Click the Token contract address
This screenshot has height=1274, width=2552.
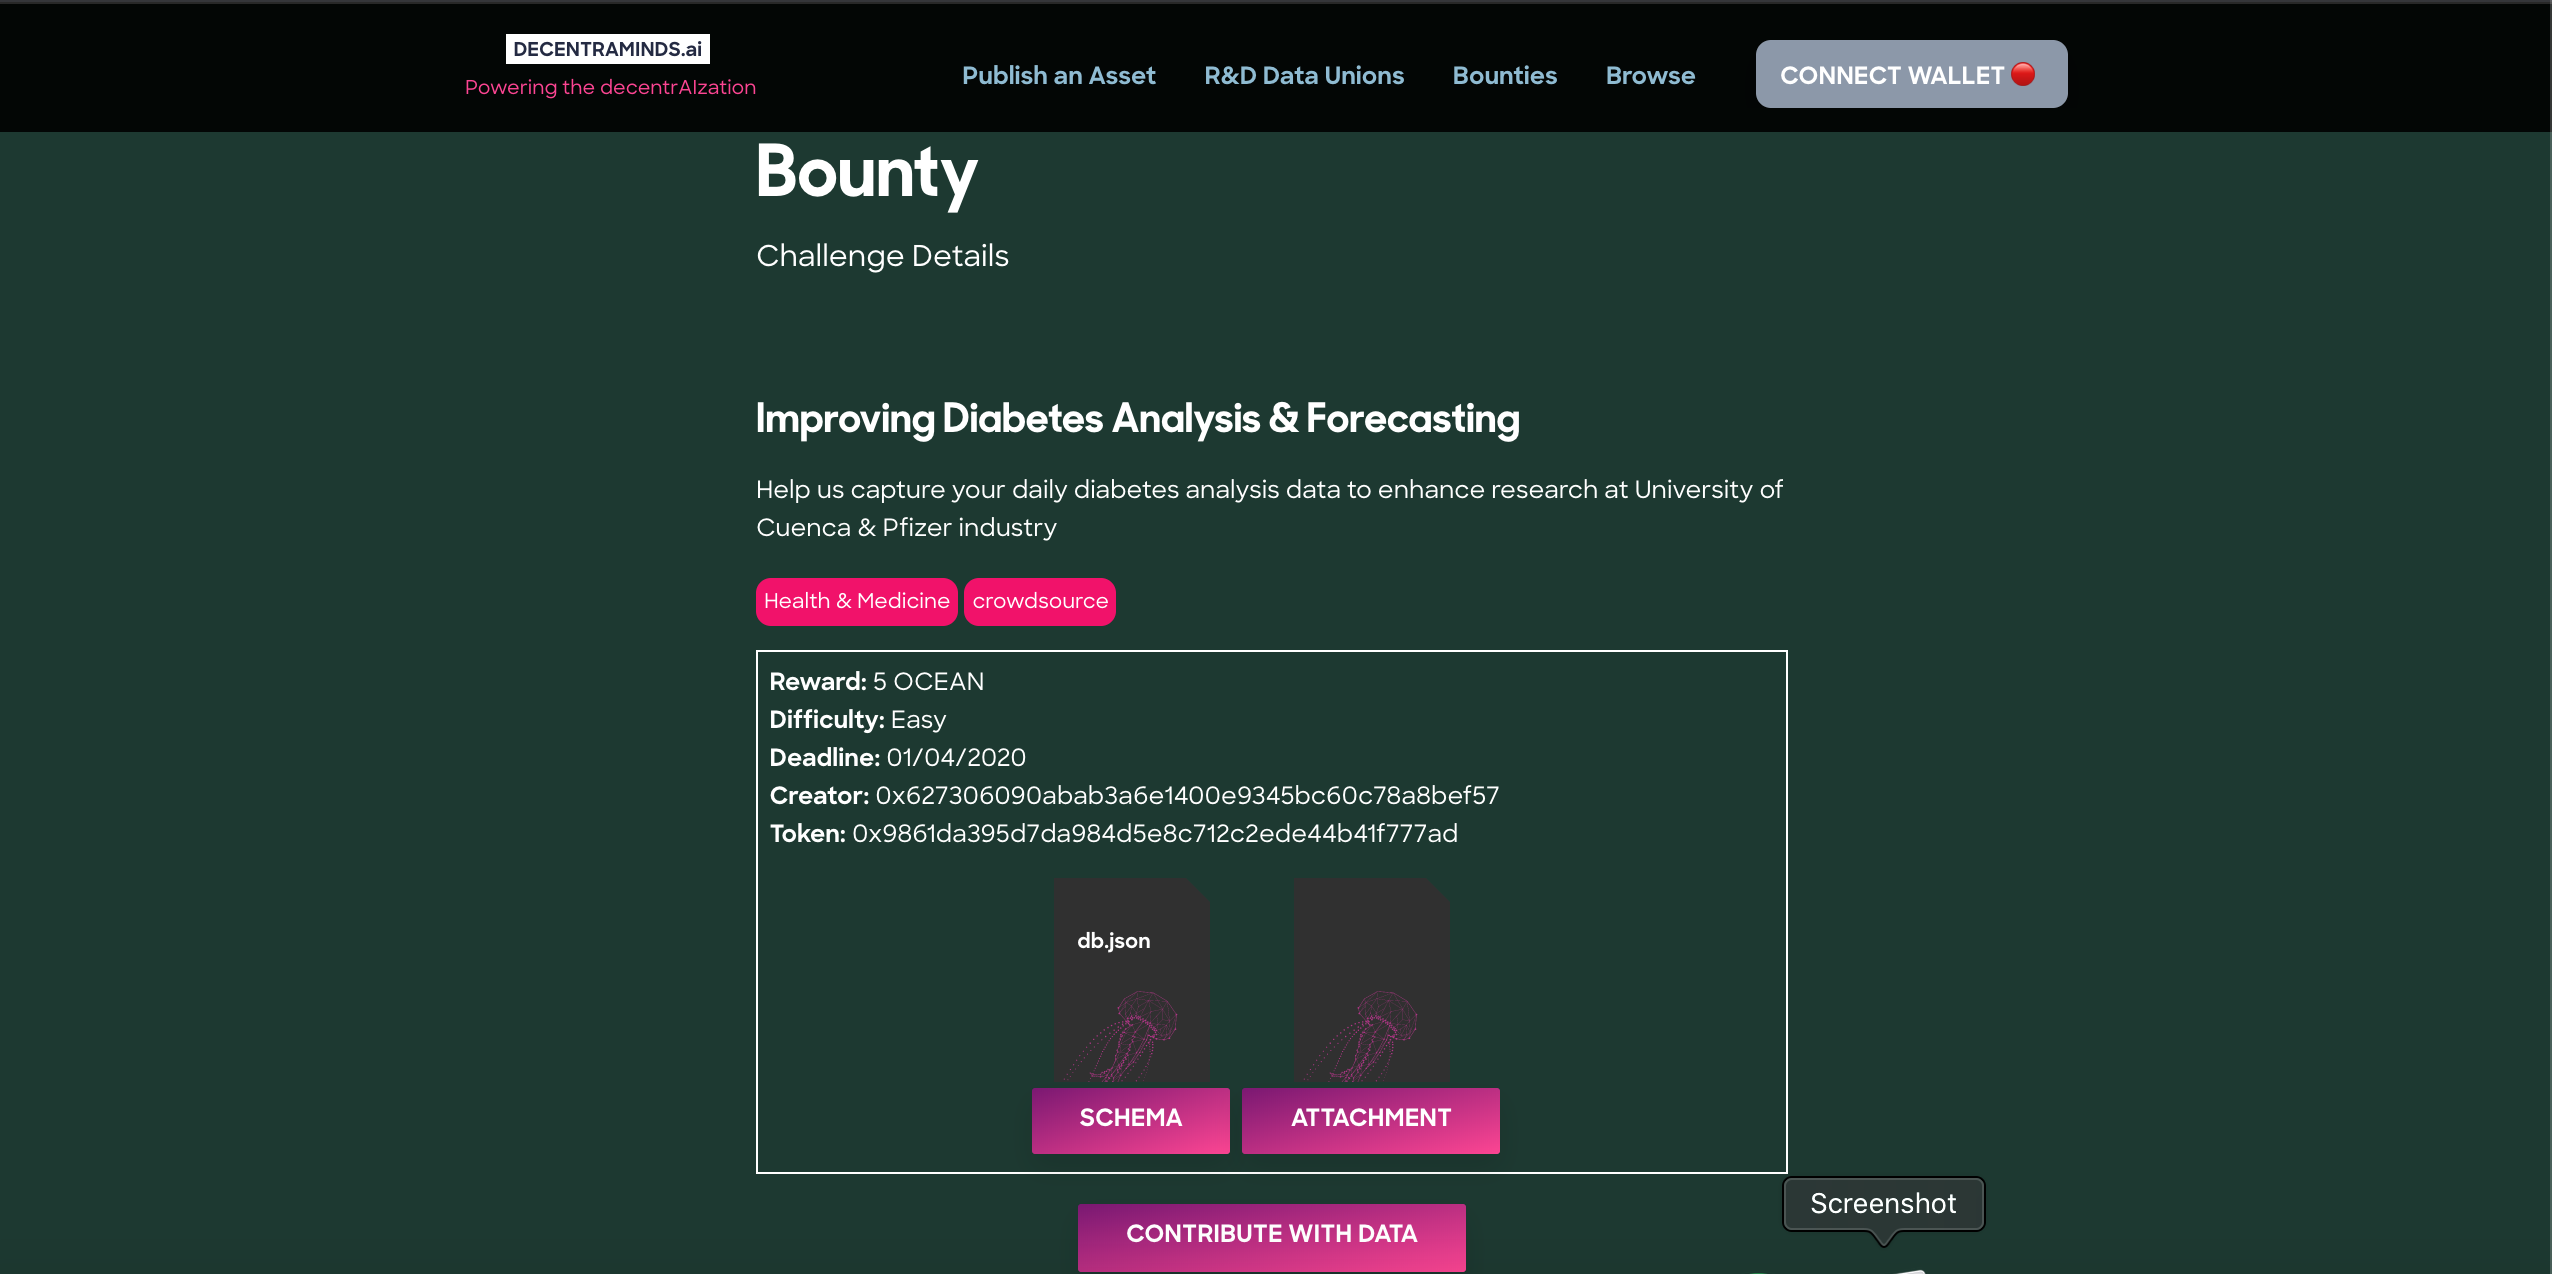(x=1154, y=834)
